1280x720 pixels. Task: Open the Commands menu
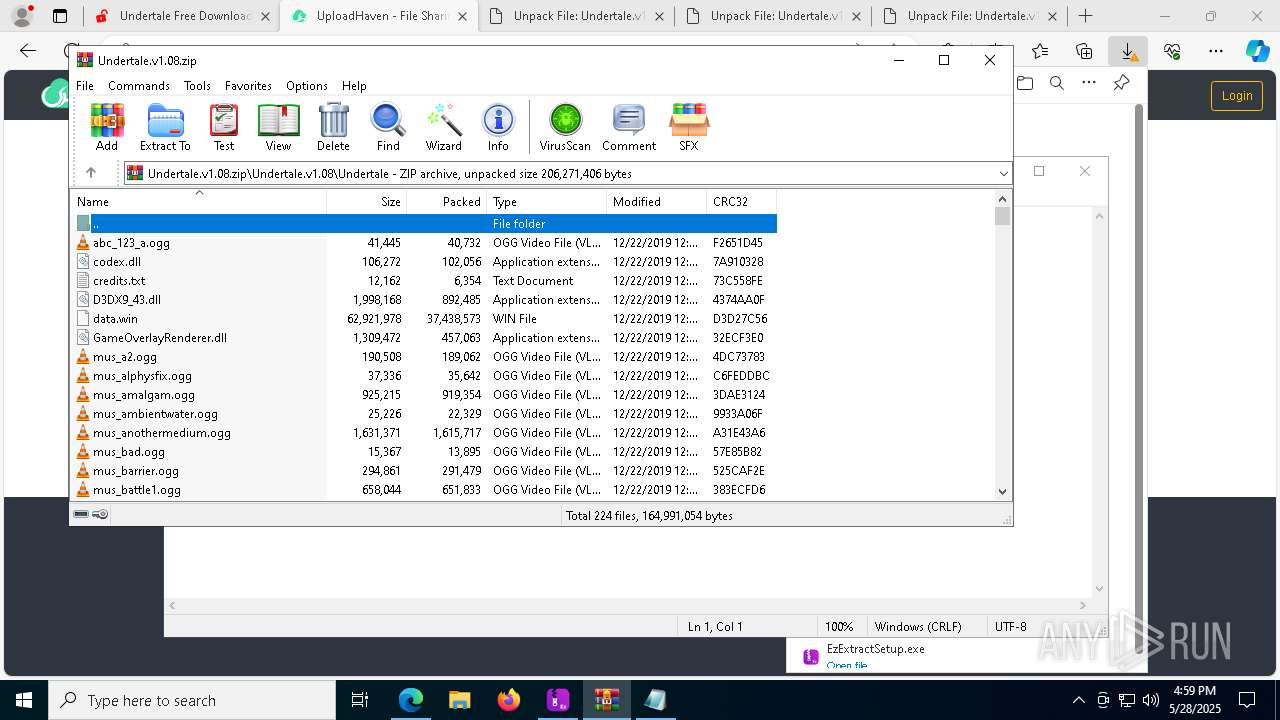click(139, 86)
